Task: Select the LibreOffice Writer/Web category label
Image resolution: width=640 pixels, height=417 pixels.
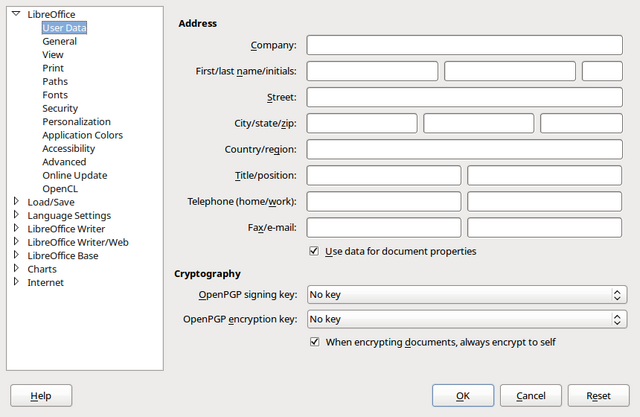Action: coord(78,242)
